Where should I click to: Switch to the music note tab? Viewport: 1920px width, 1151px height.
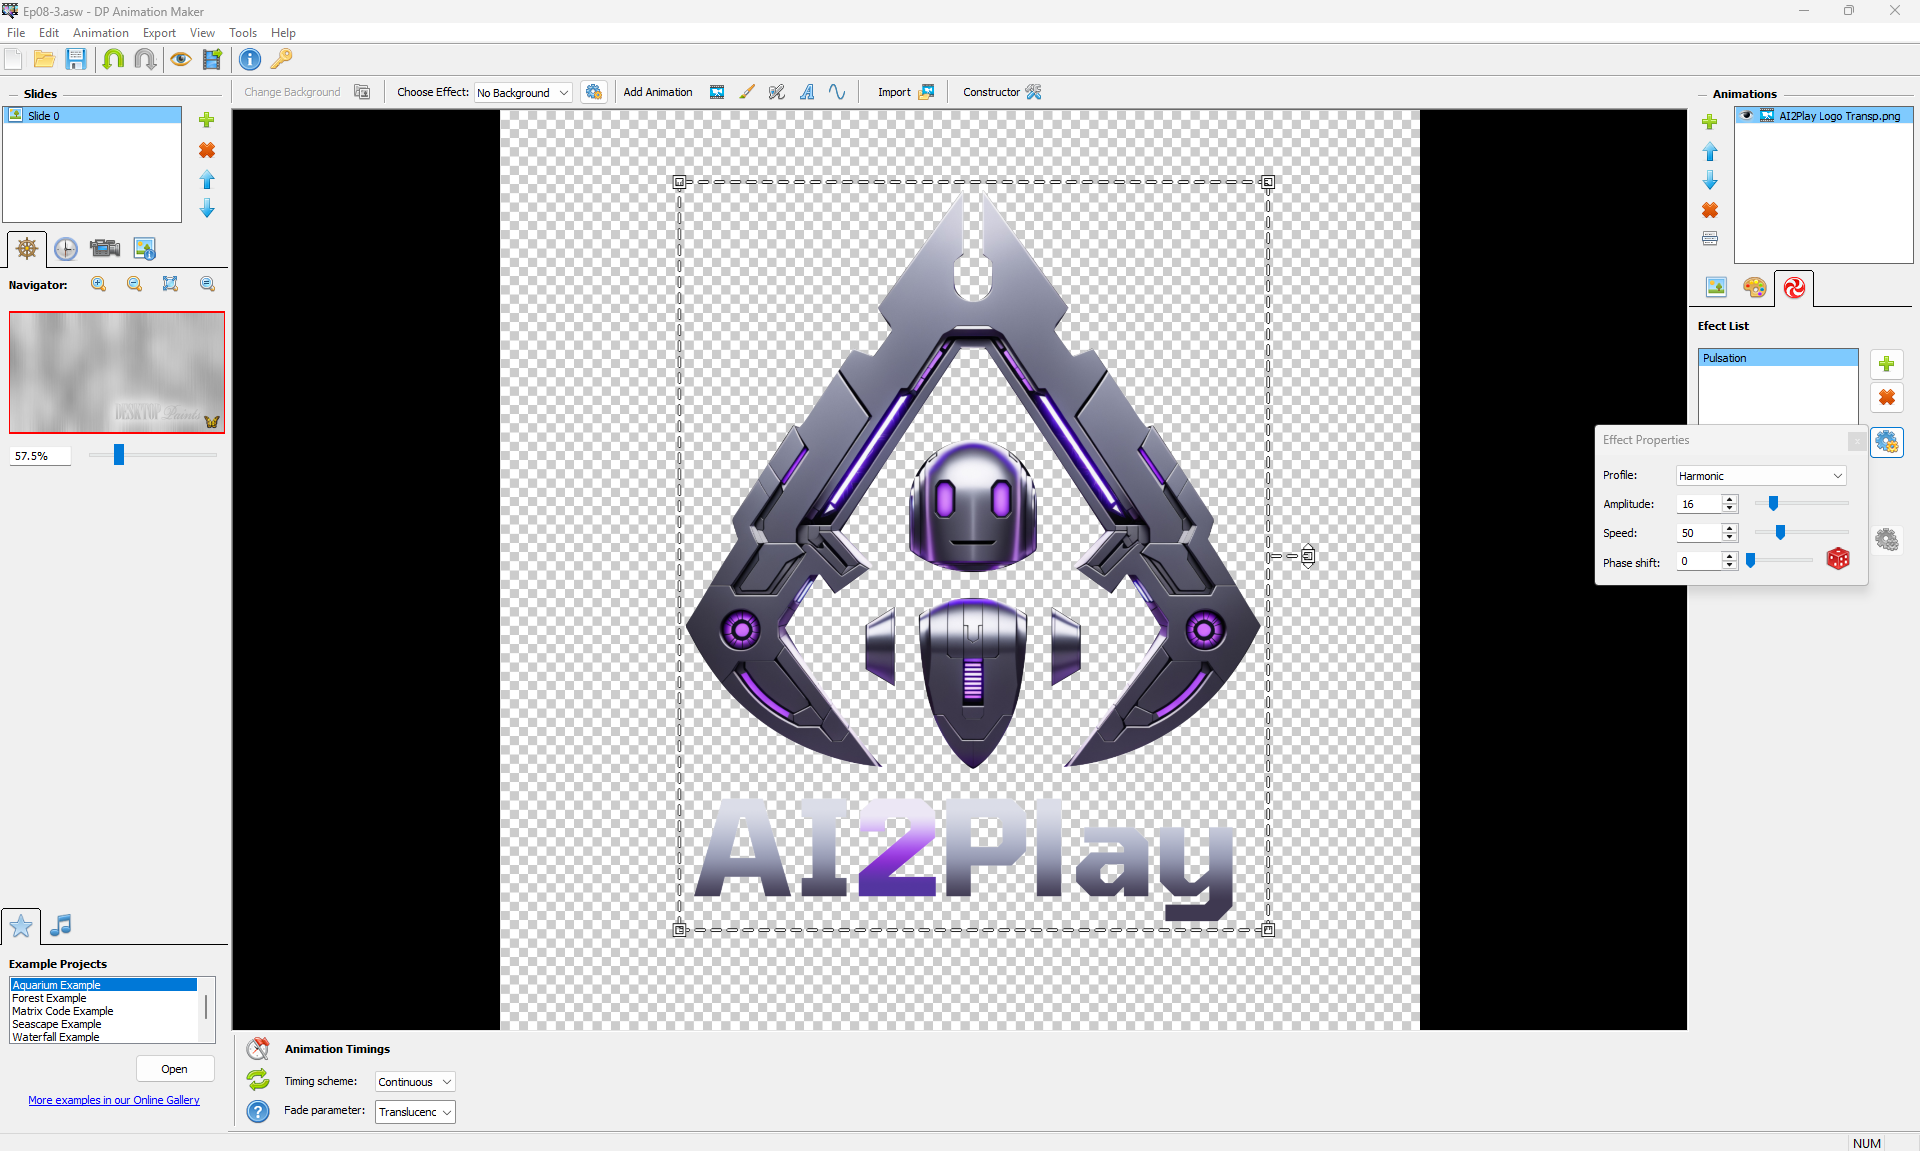[61, 926]
